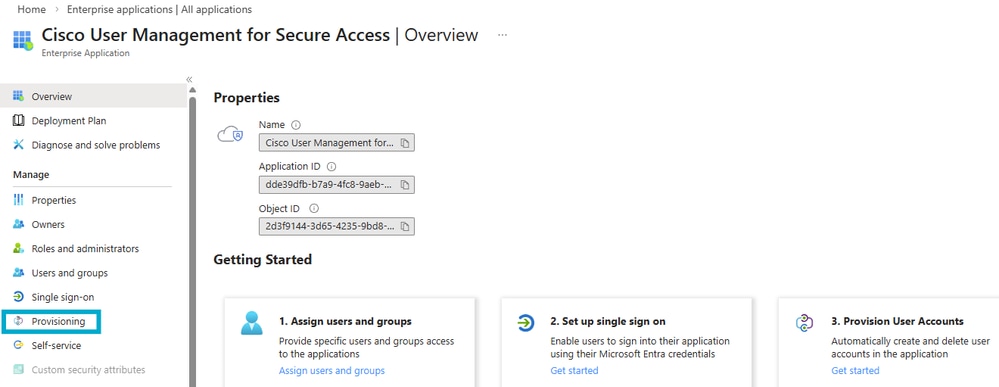Click the Users and groups icon
This screenshot has width=999, height=387.
click(18, 273)
